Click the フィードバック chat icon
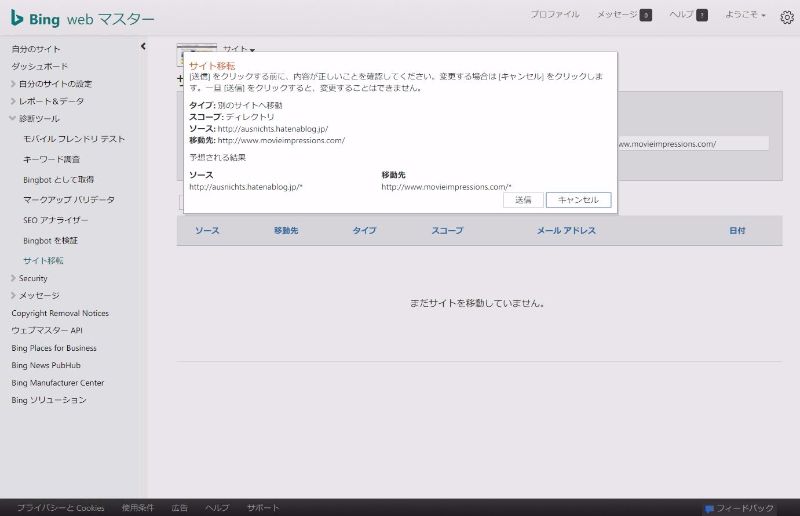Viewport: 800px width, 516px height. coord(709,509)
